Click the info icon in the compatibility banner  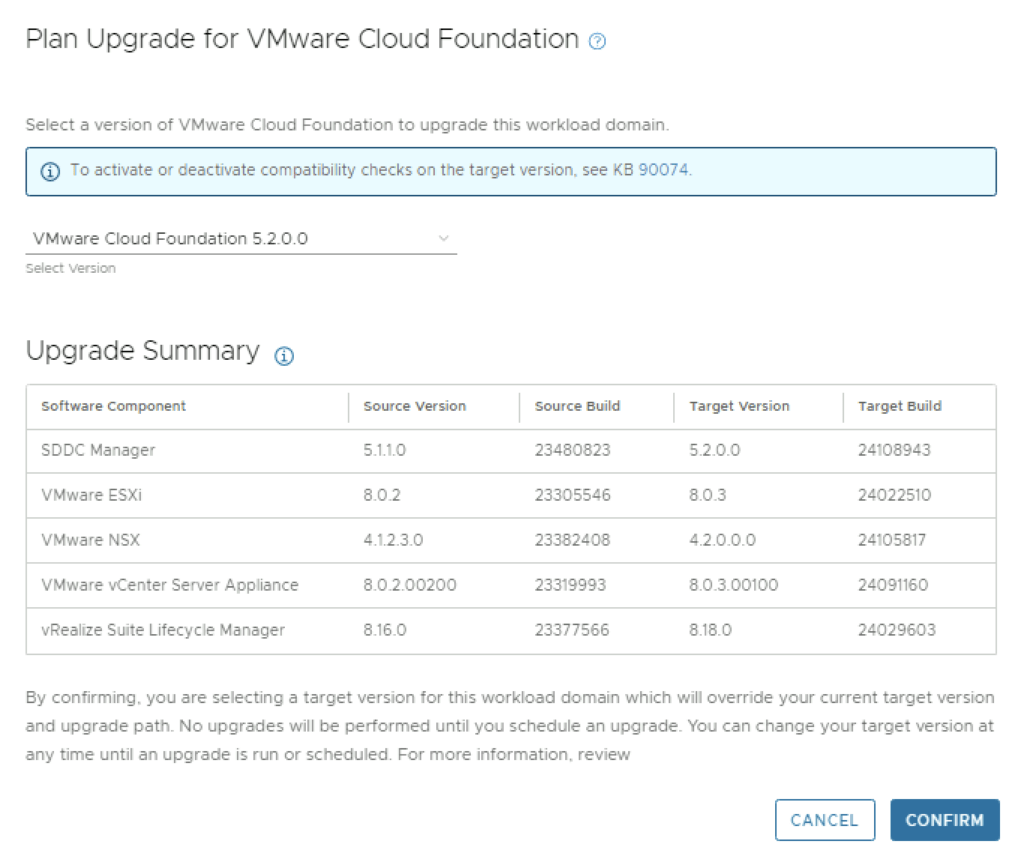point(50,171)
